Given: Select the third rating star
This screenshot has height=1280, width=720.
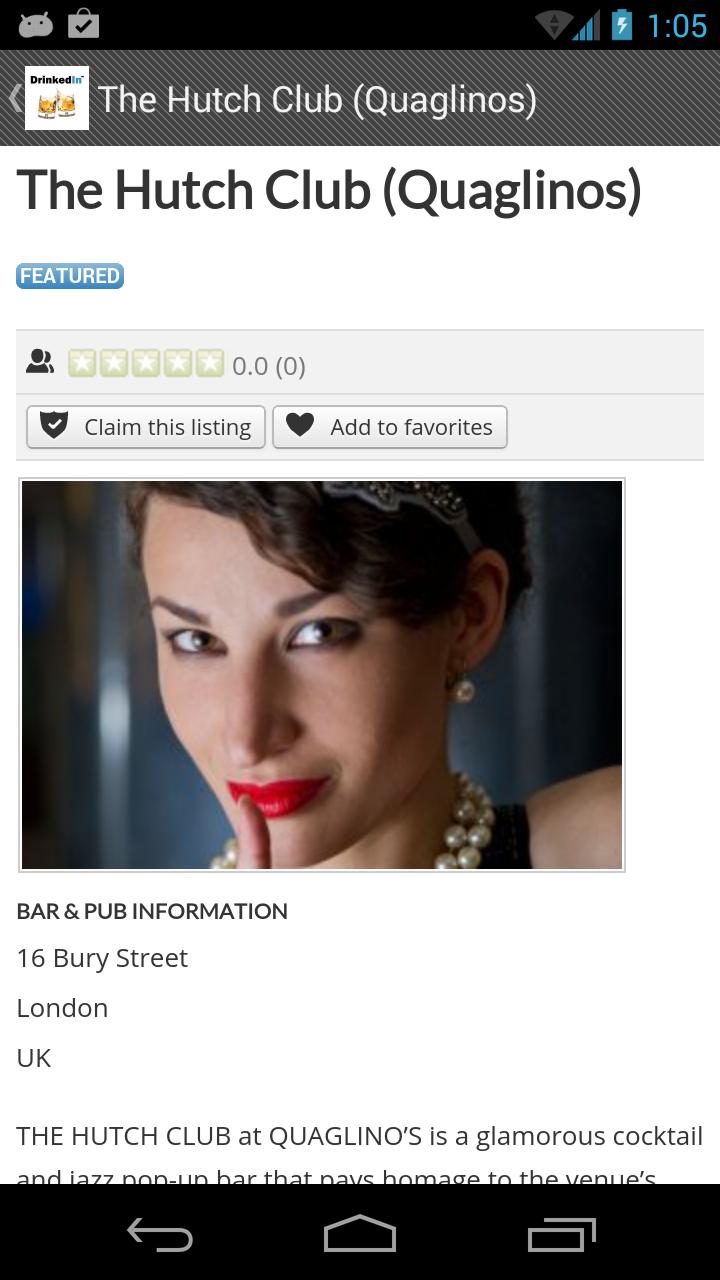Looking at the screenshot, I should point(146,363).
